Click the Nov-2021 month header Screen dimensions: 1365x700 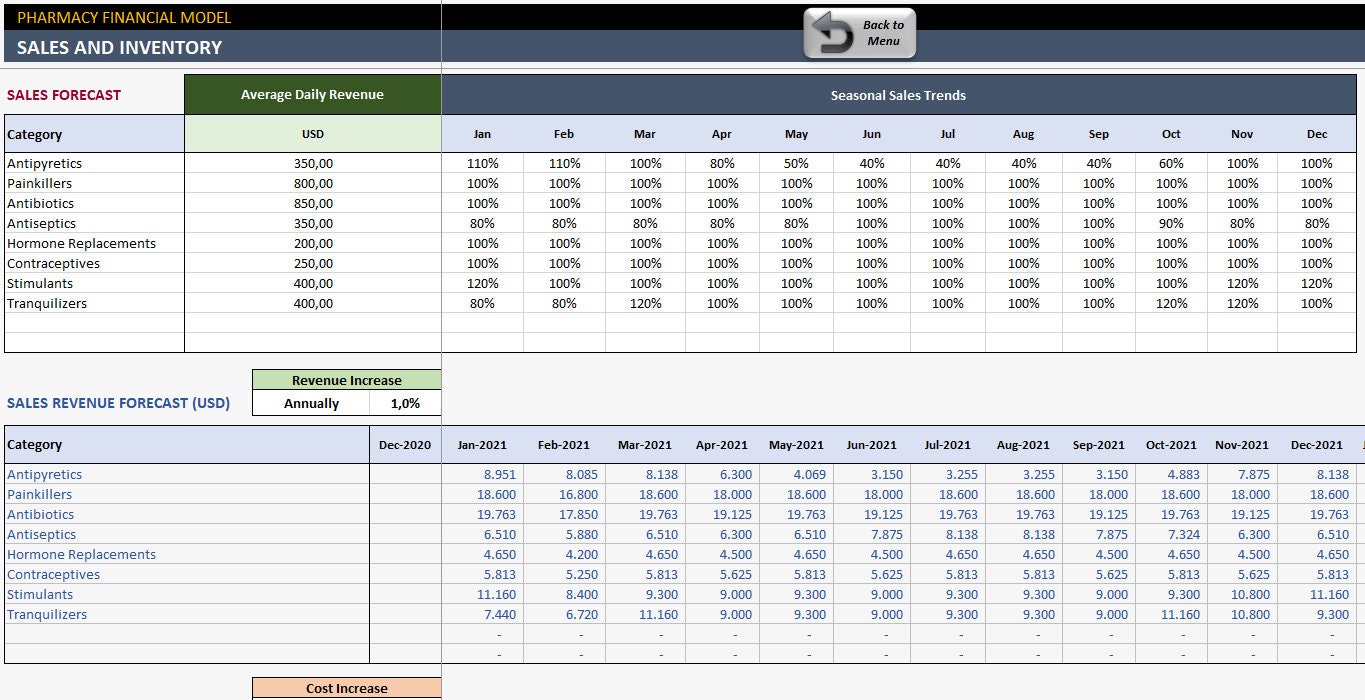[x=1242, y=444]
